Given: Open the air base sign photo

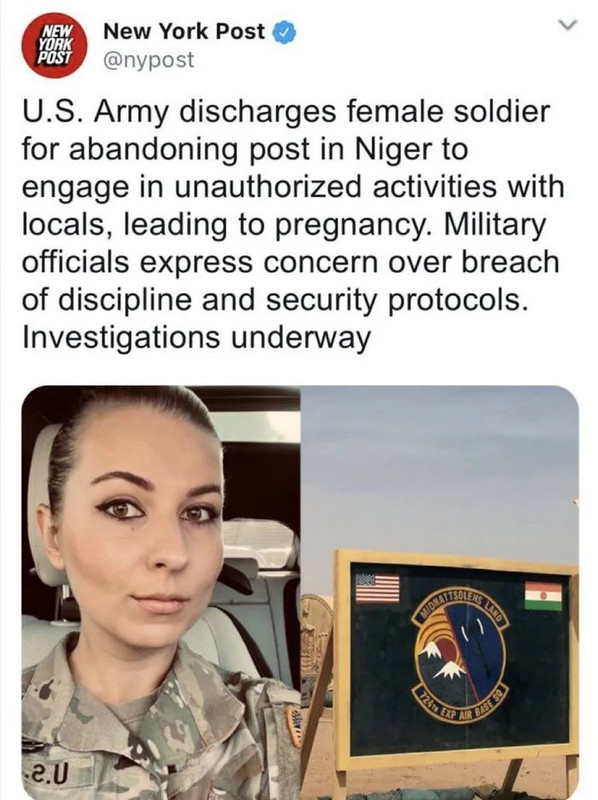Looking at the screenshot, I should pyautogui.click(x=440, y=593).
